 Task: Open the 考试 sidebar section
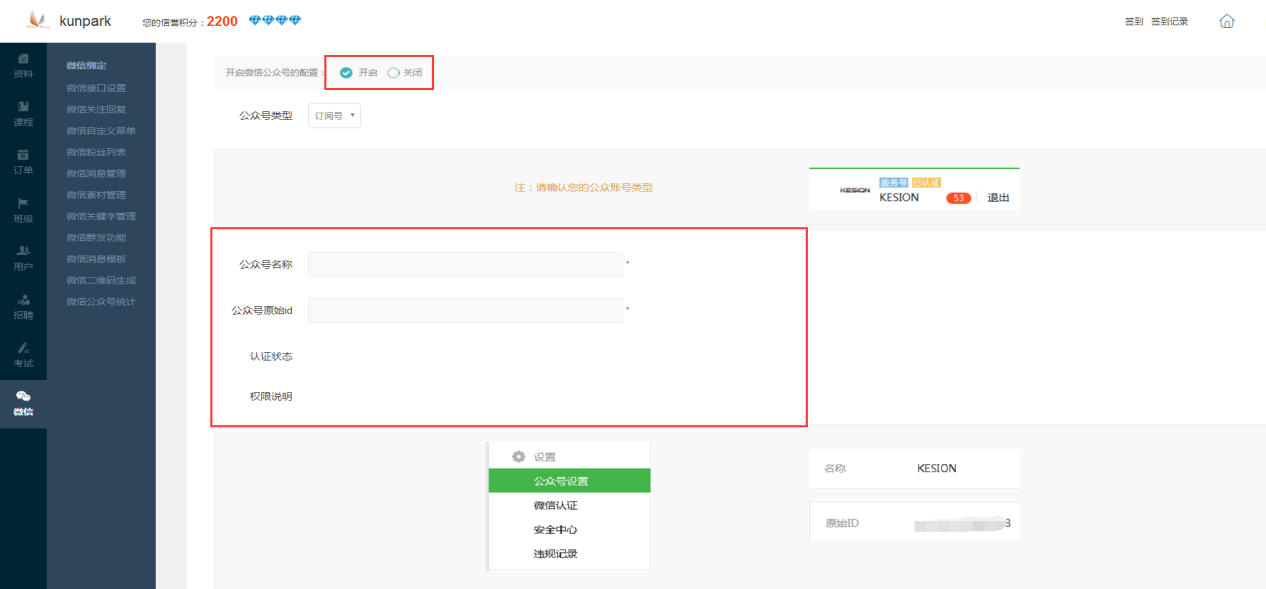[23, 354]
